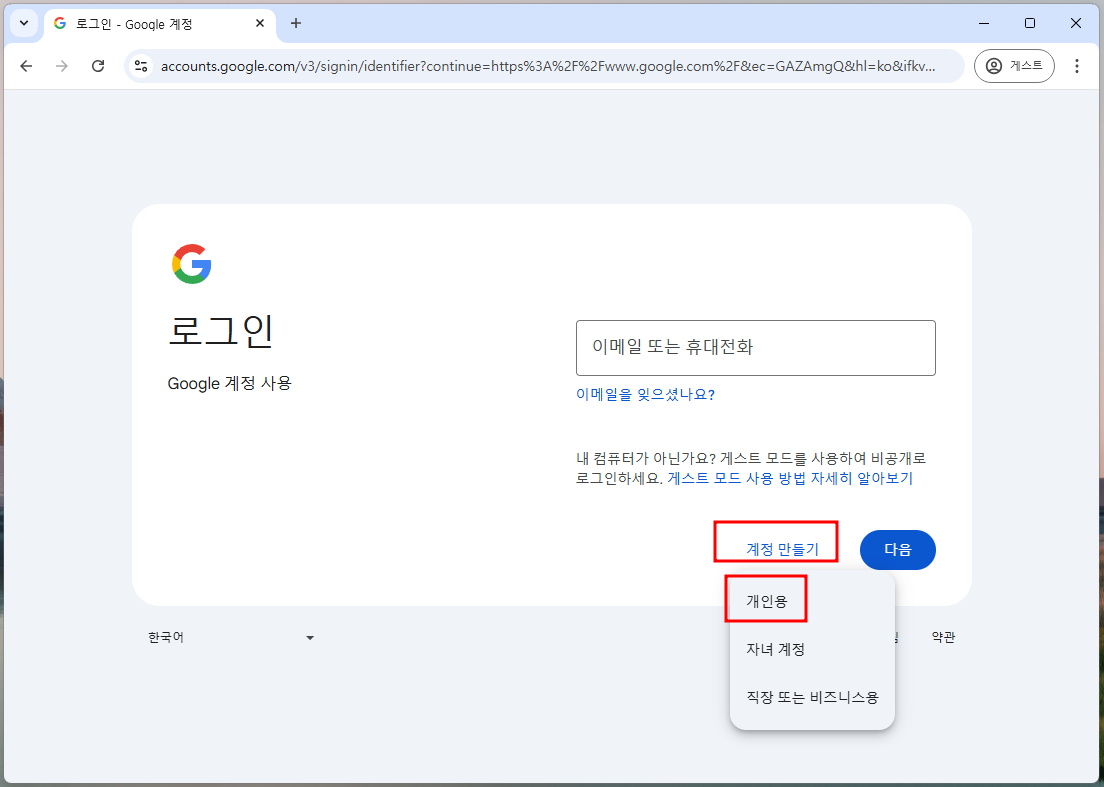The height and width of the screenshot is (787, 1104).
Task: Reload the Google login page
Action: [x=98, y=66]
